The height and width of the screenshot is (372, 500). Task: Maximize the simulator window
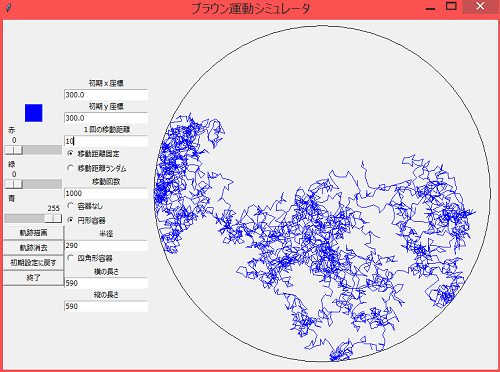pos(451,6)
